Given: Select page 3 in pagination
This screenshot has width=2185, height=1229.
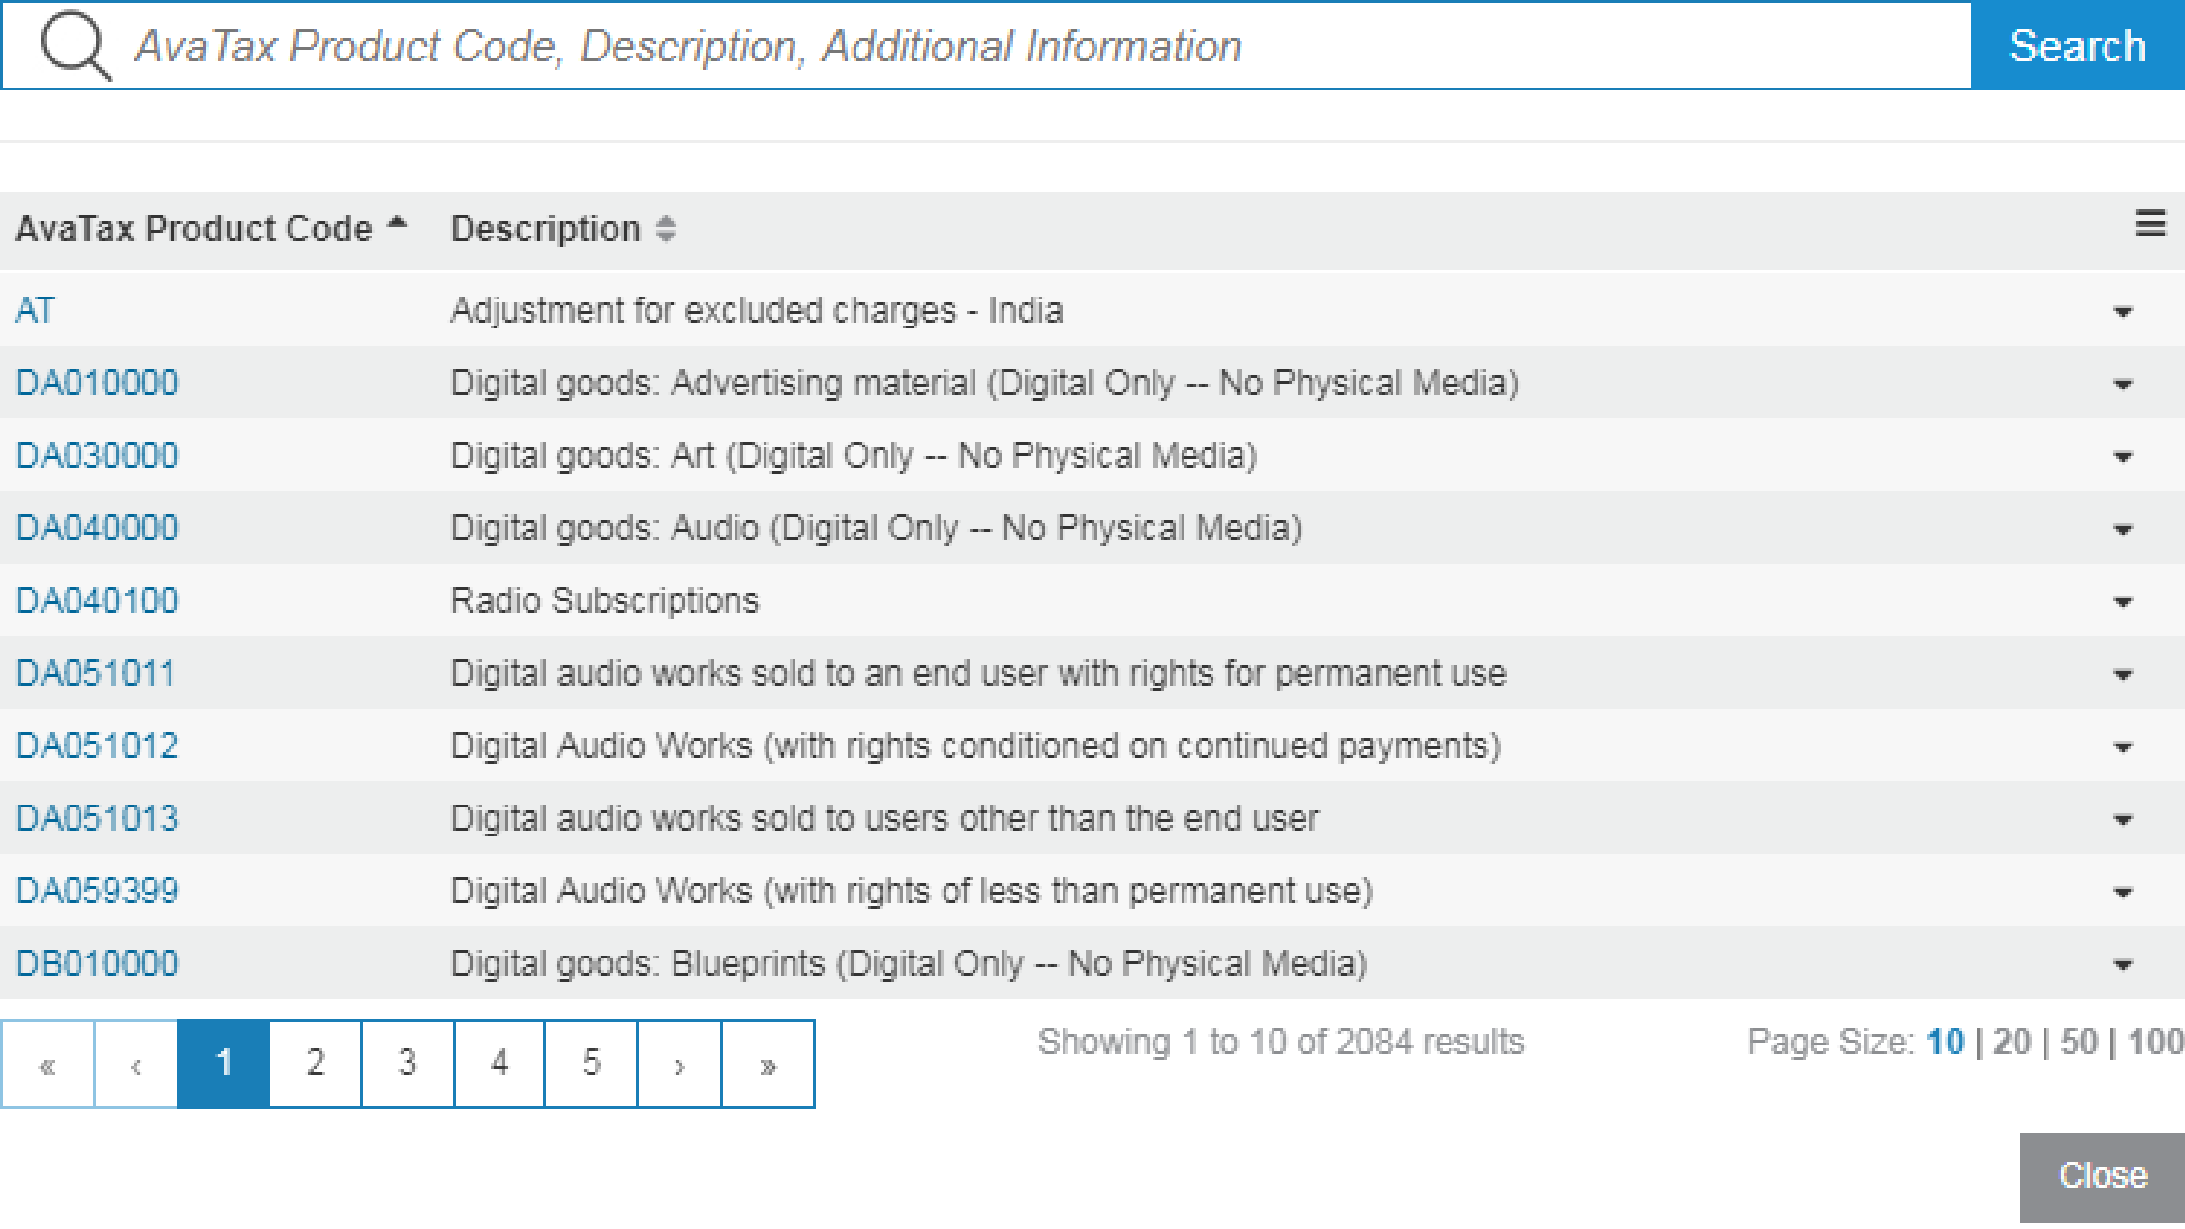Looking at the screenshot, I should click(x=407, y=1064).
